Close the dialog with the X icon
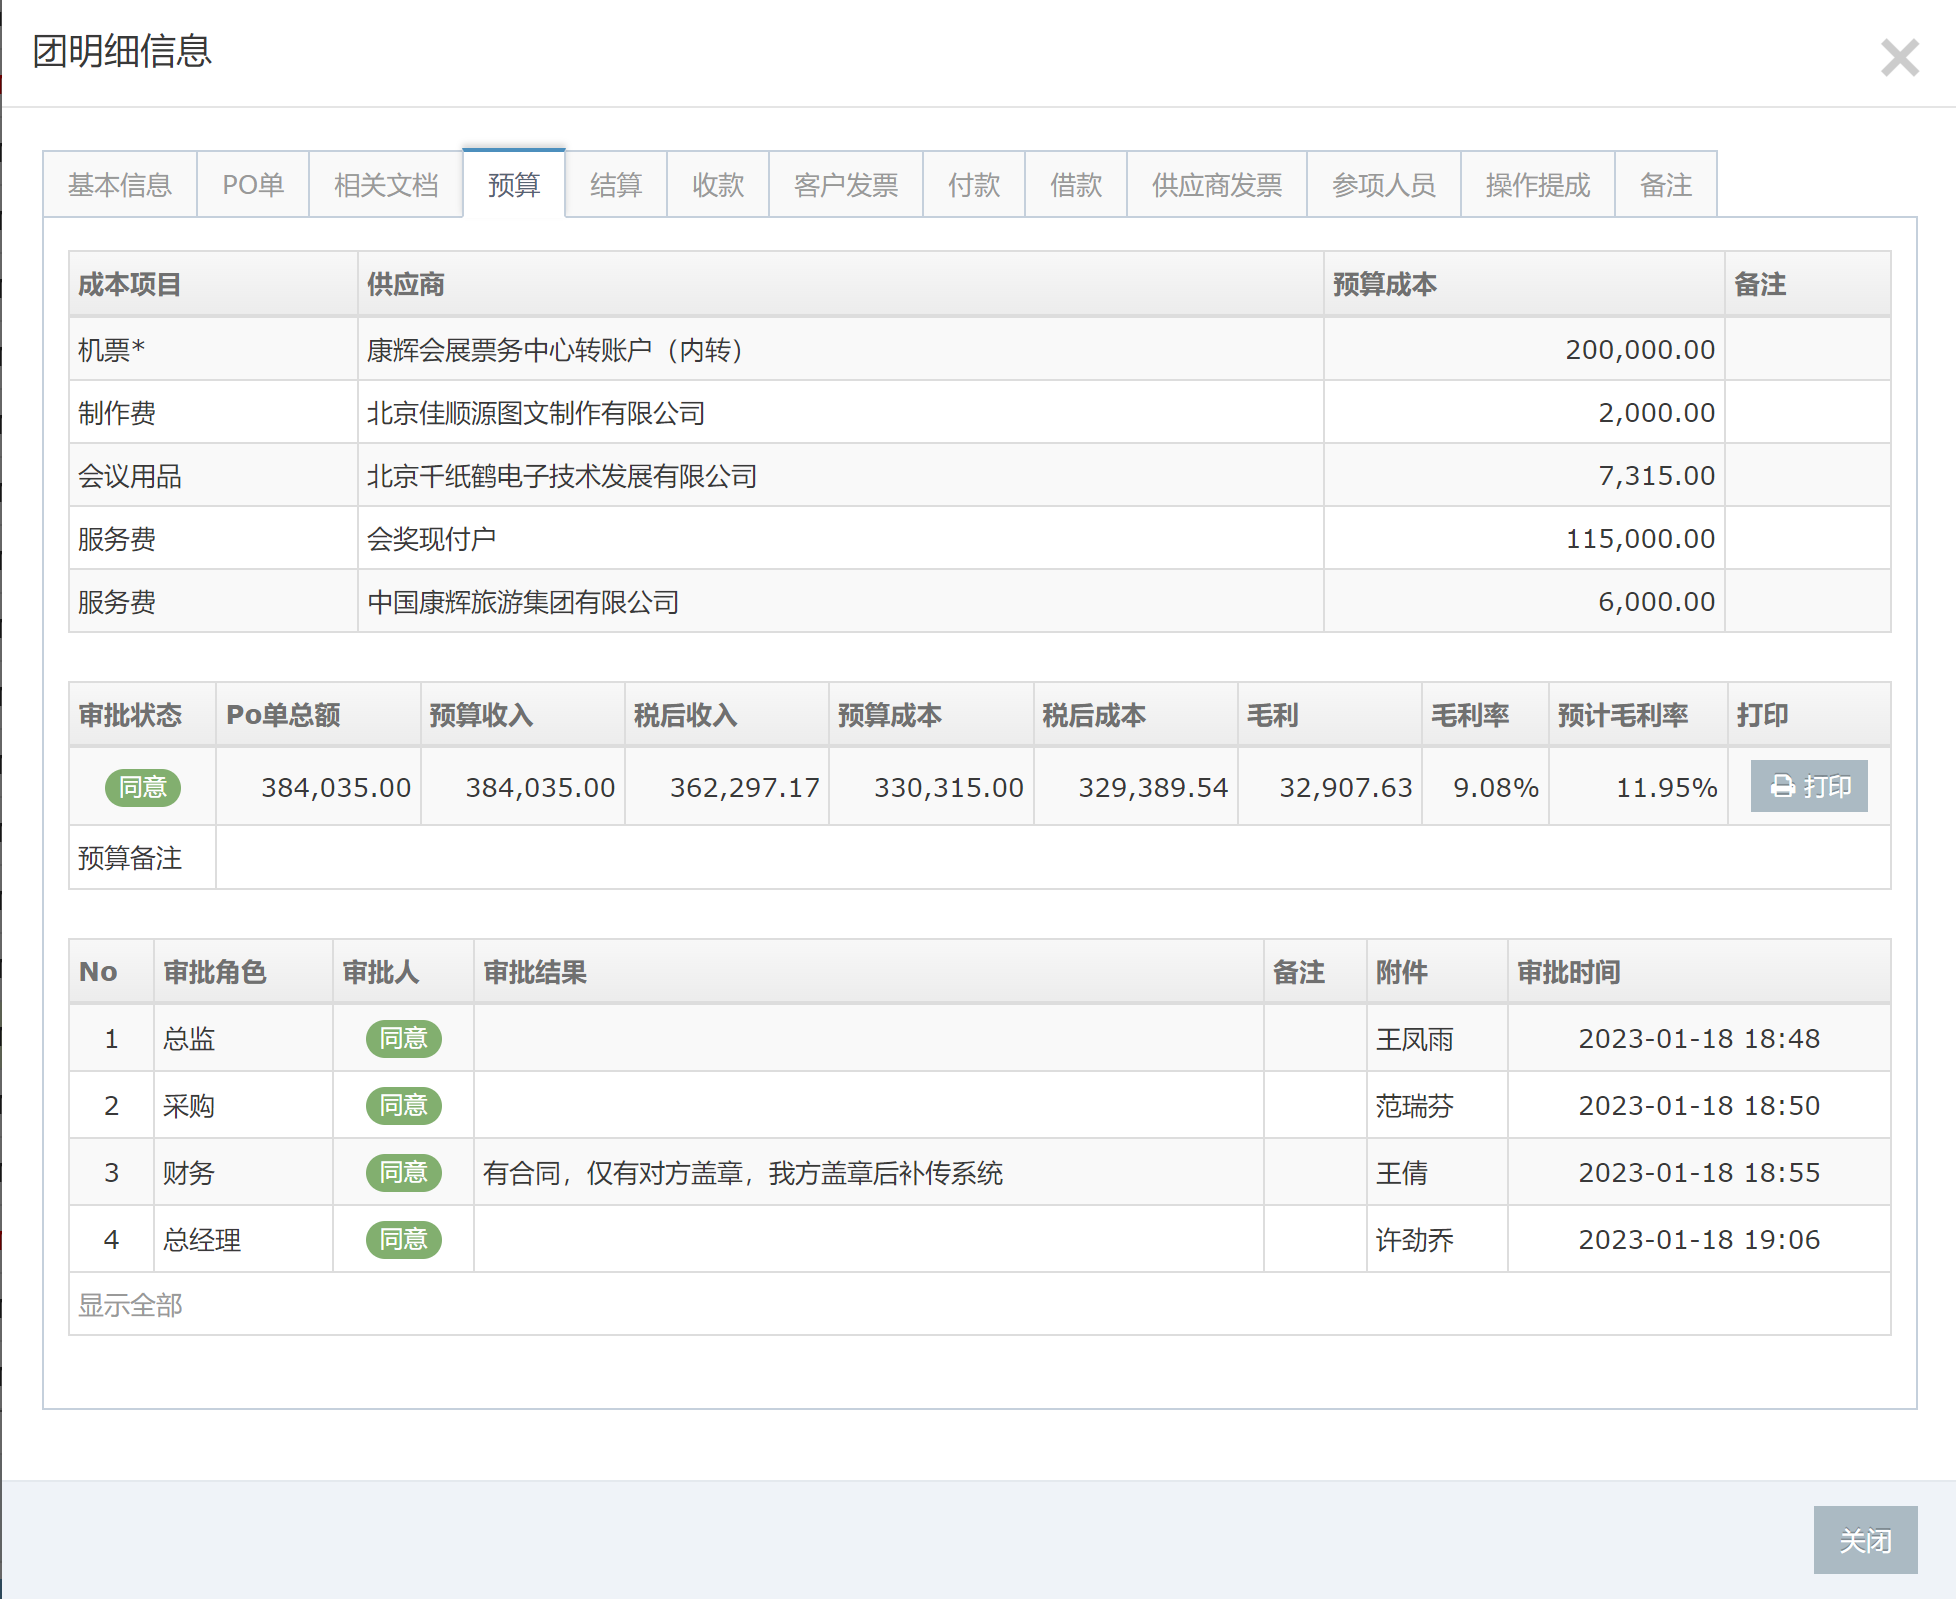This screenshot has height=1599, width=1956. [1898, 58]
